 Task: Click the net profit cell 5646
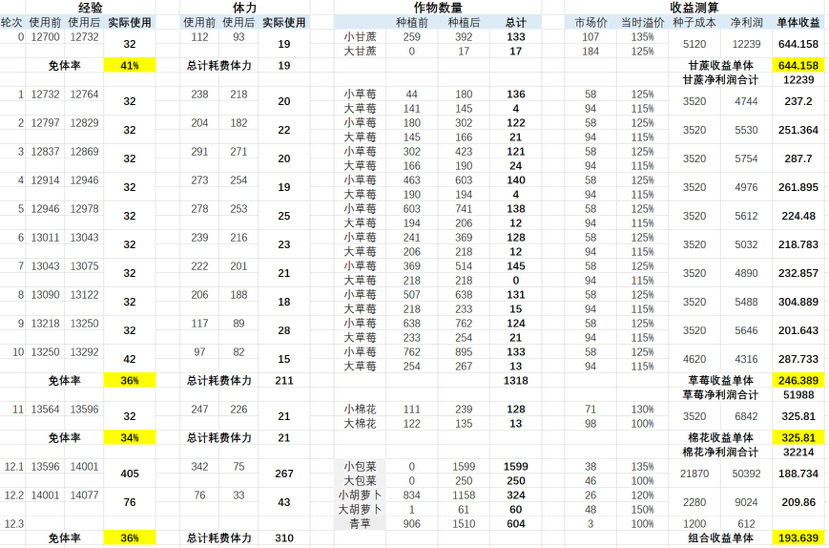tap(746, 330)
